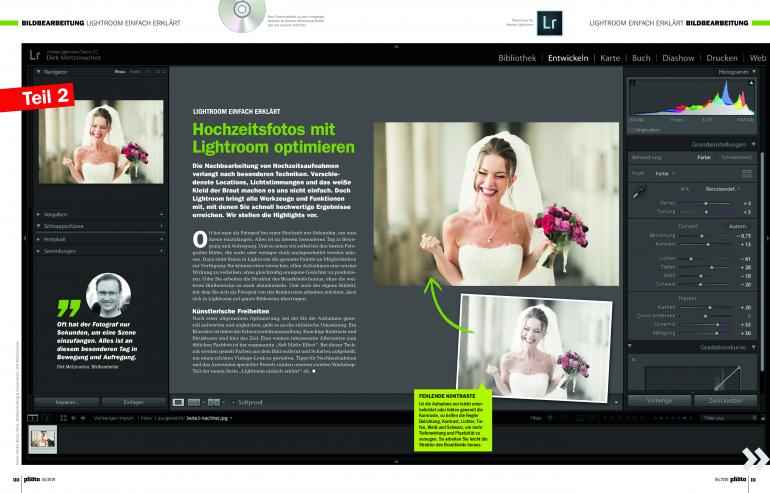The image size is (770, 493).
Task: Hide the filmstrip with bottom arrow
Action: [x=396, y=462]
